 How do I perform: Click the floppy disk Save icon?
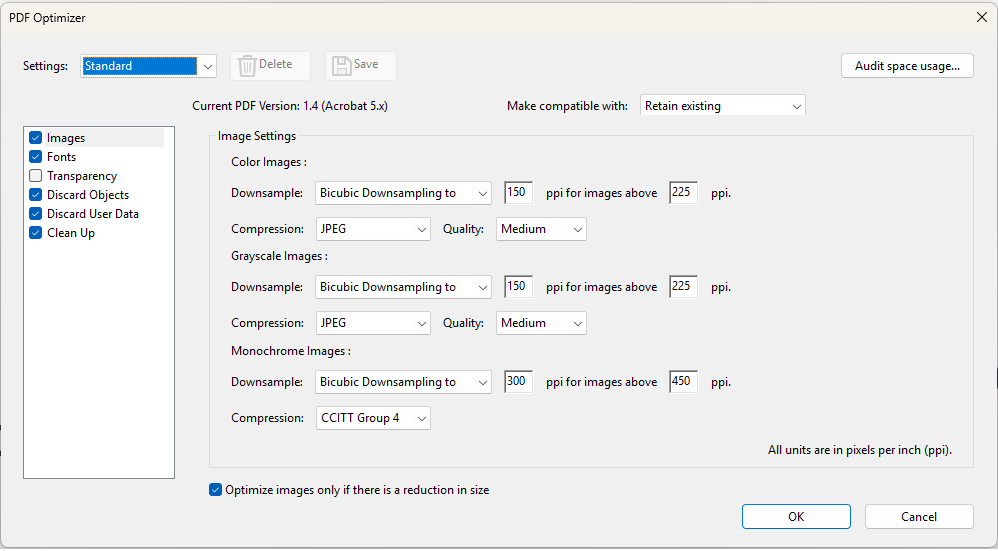click(x=342, y=66)
